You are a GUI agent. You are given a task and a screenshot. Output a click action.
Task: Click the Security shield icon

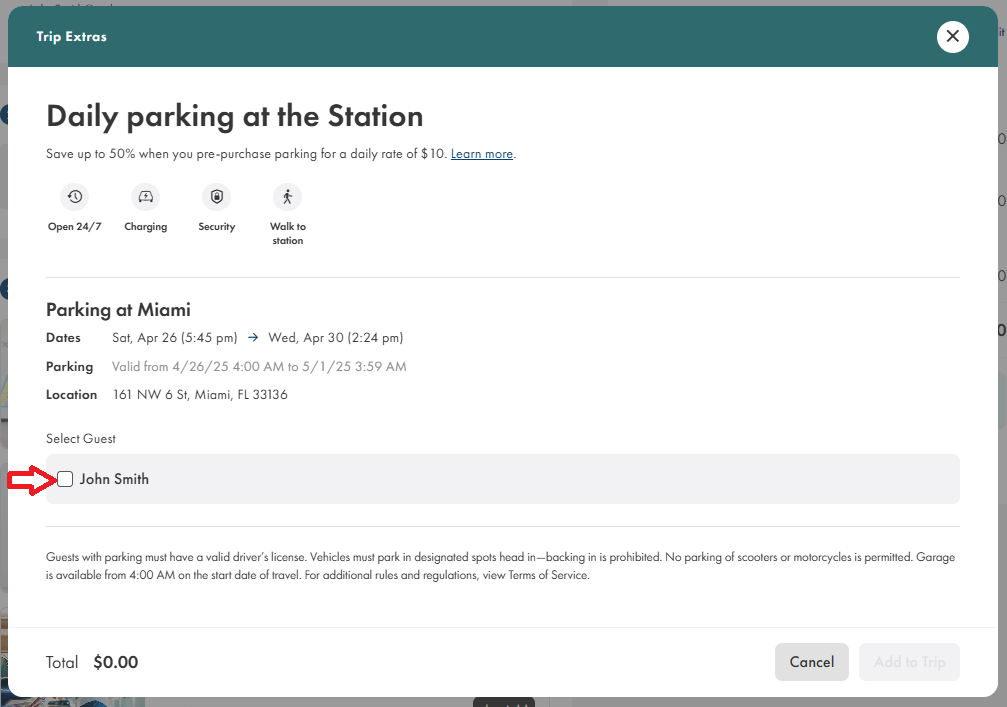click(x=216, y=197)
